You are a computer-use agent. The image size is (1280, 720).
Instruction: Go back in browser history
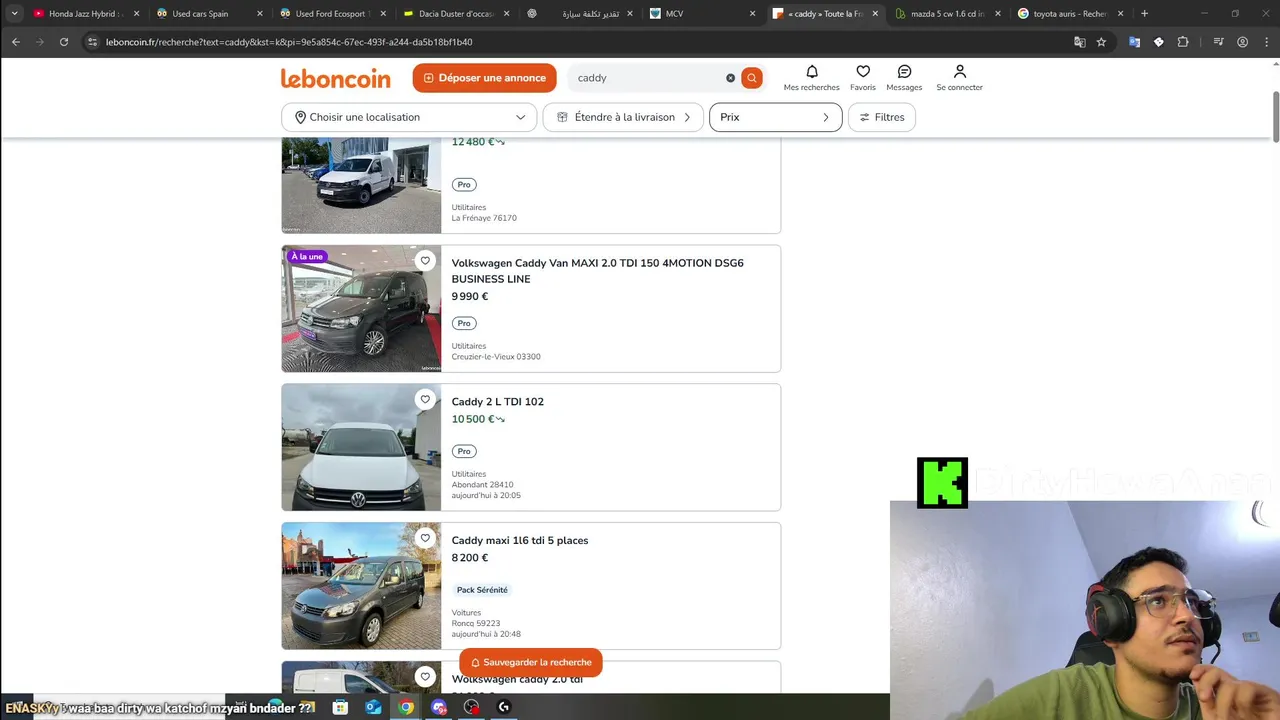tap(16, 42)
